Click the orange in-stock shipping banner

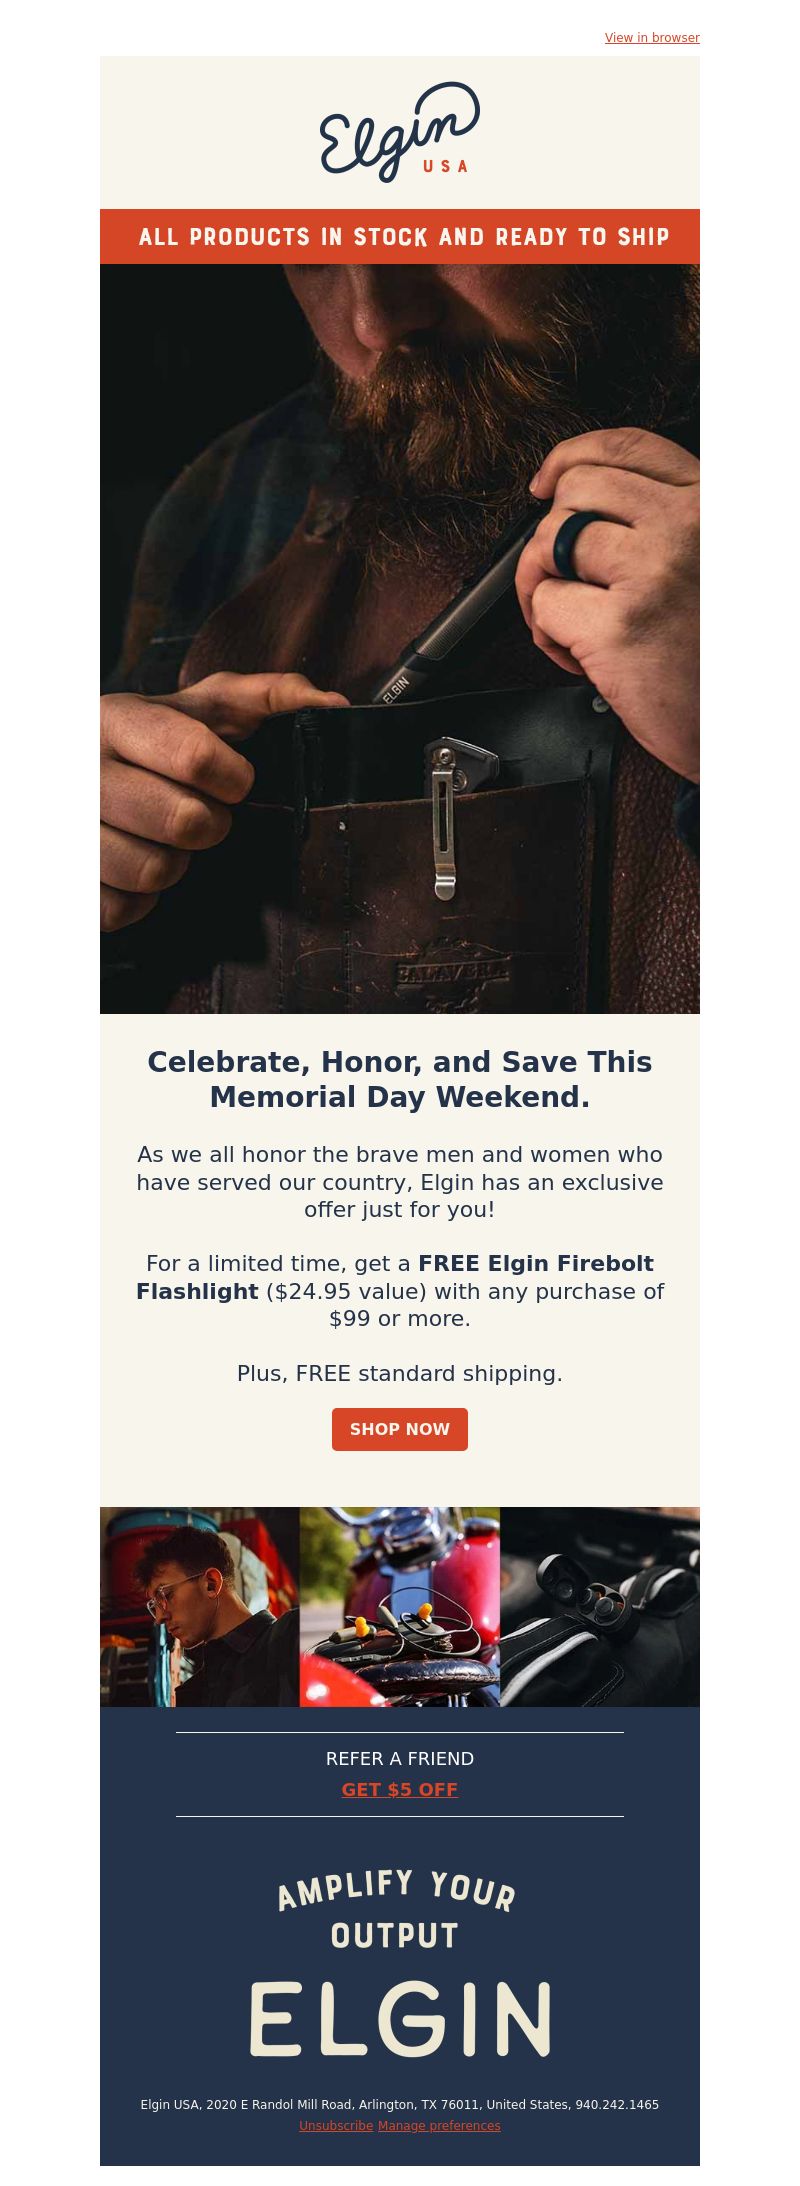tap(400, 237)
